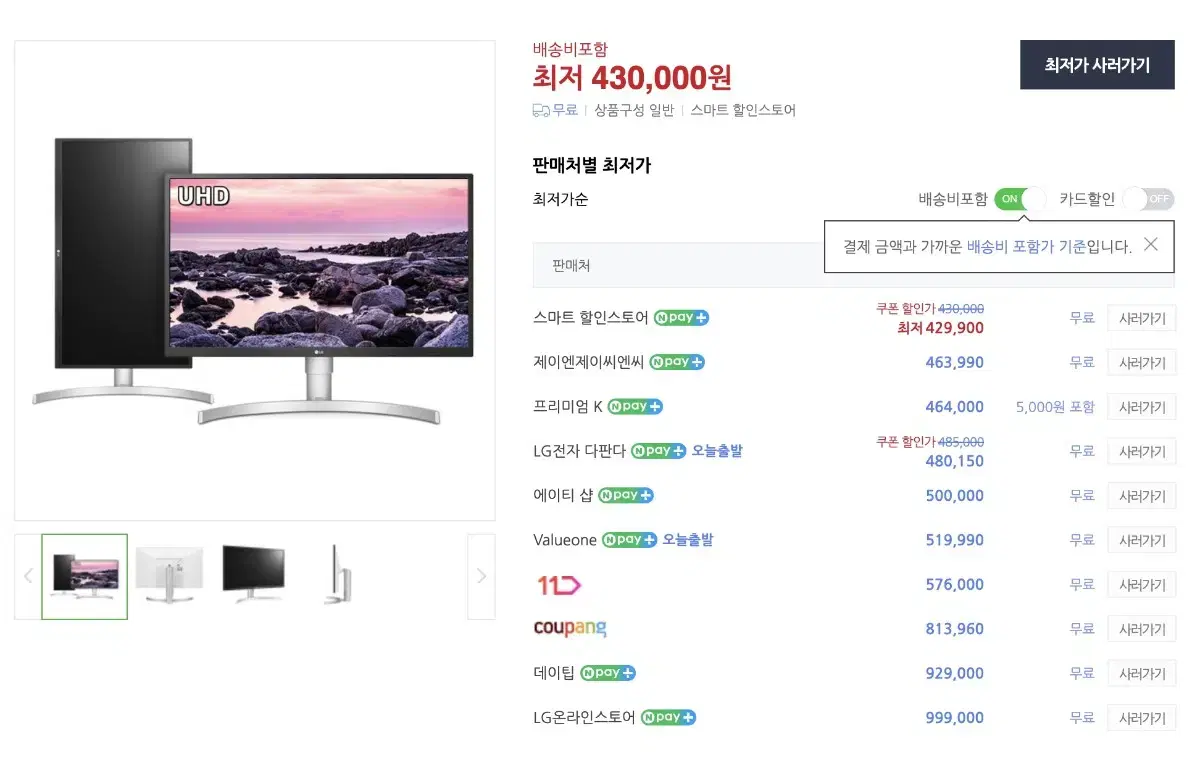Close the 배송비 포함가 tooltip
Image resolution: width=1200 pixels, height=760 pixels.
click(1151, 244)
